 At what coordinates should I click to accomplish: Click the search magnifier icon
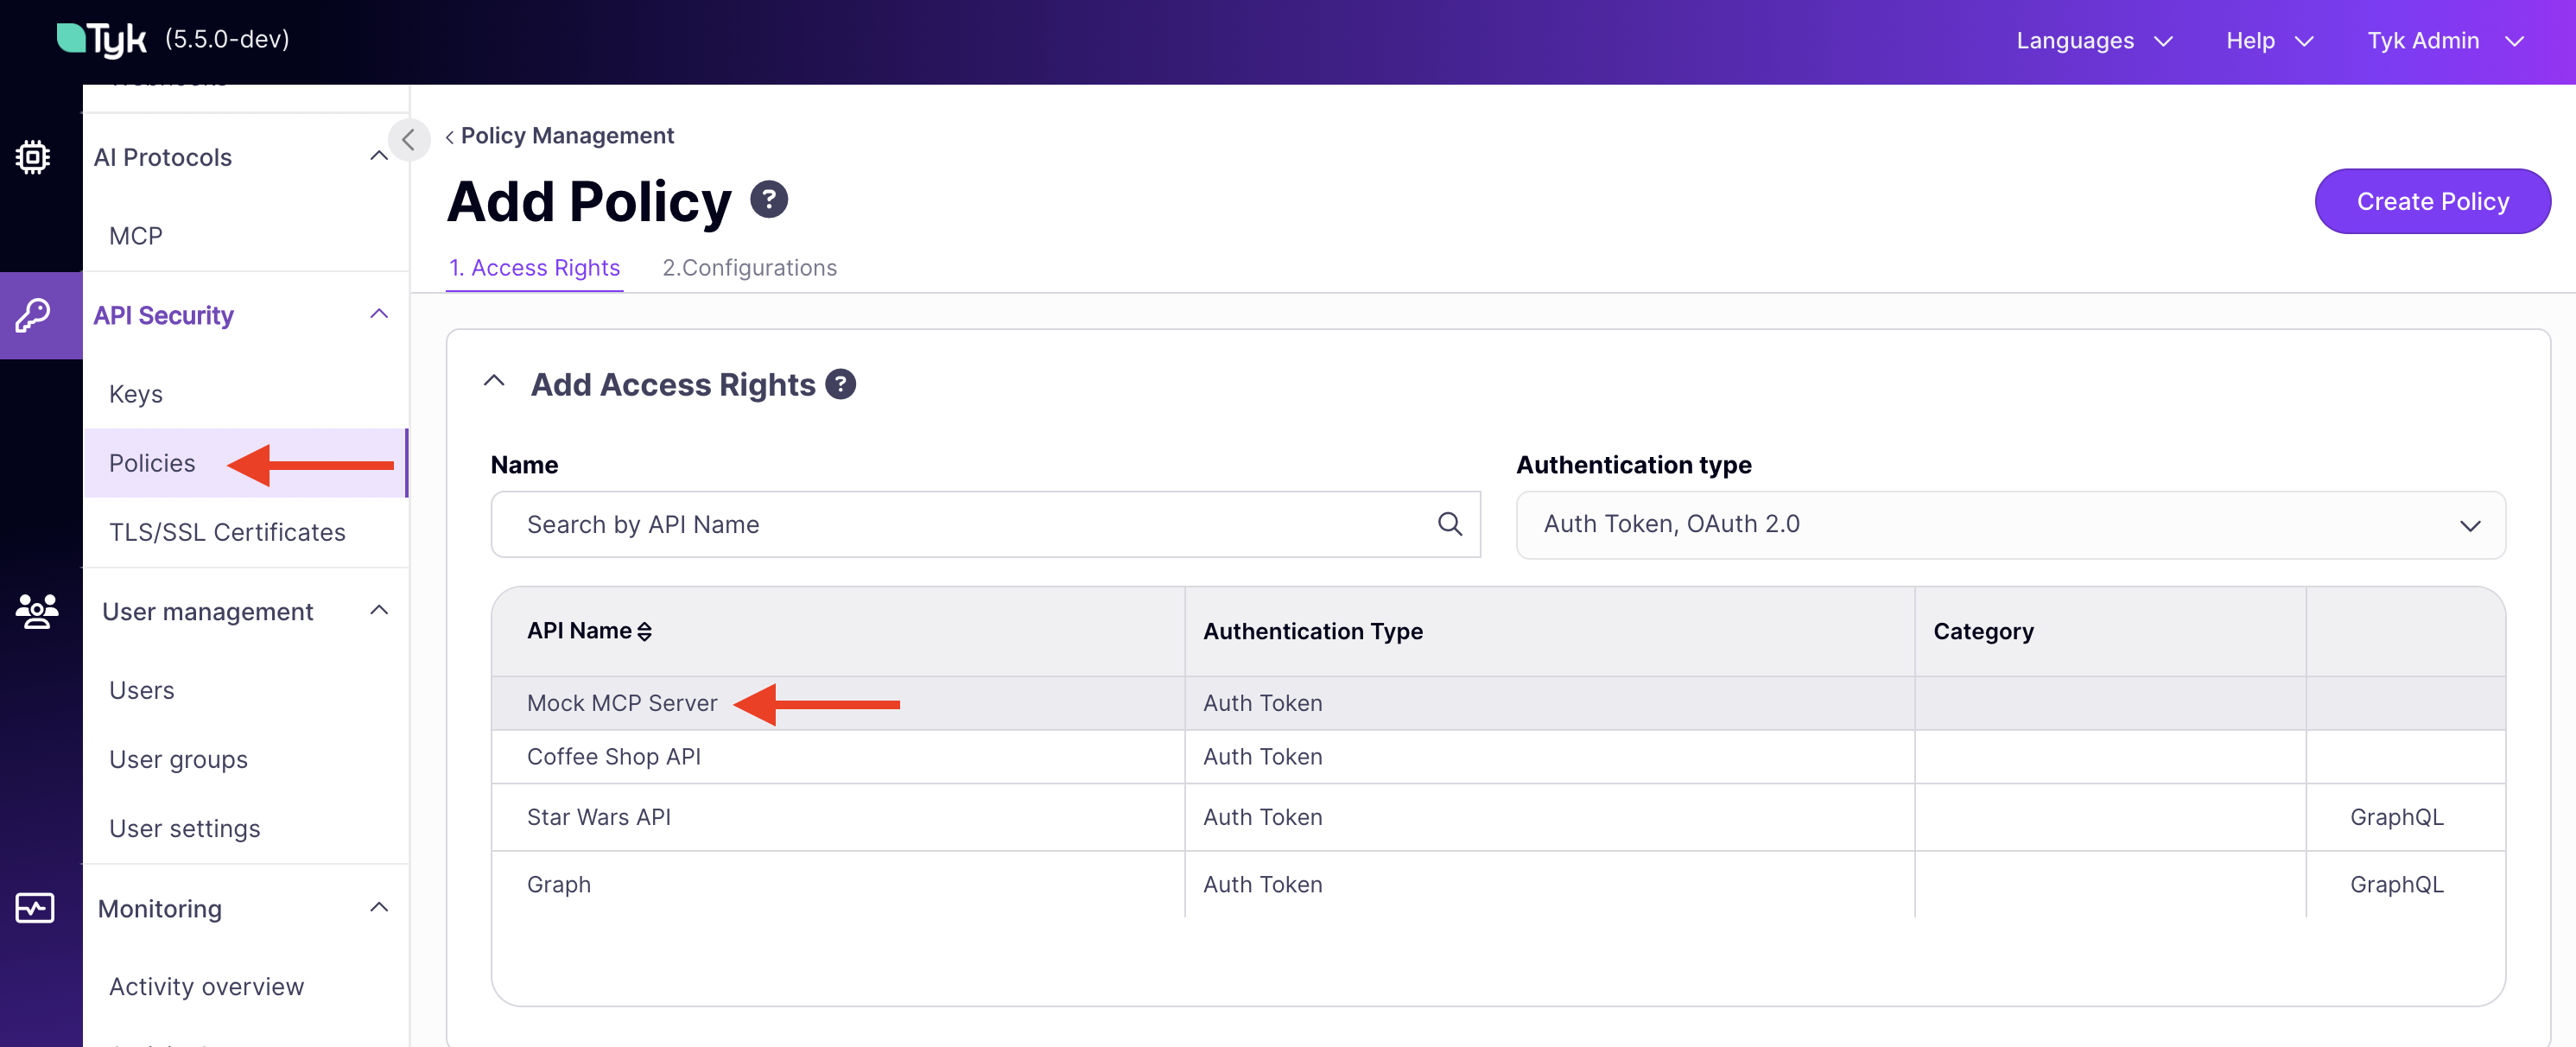(x=1449, y=523)
